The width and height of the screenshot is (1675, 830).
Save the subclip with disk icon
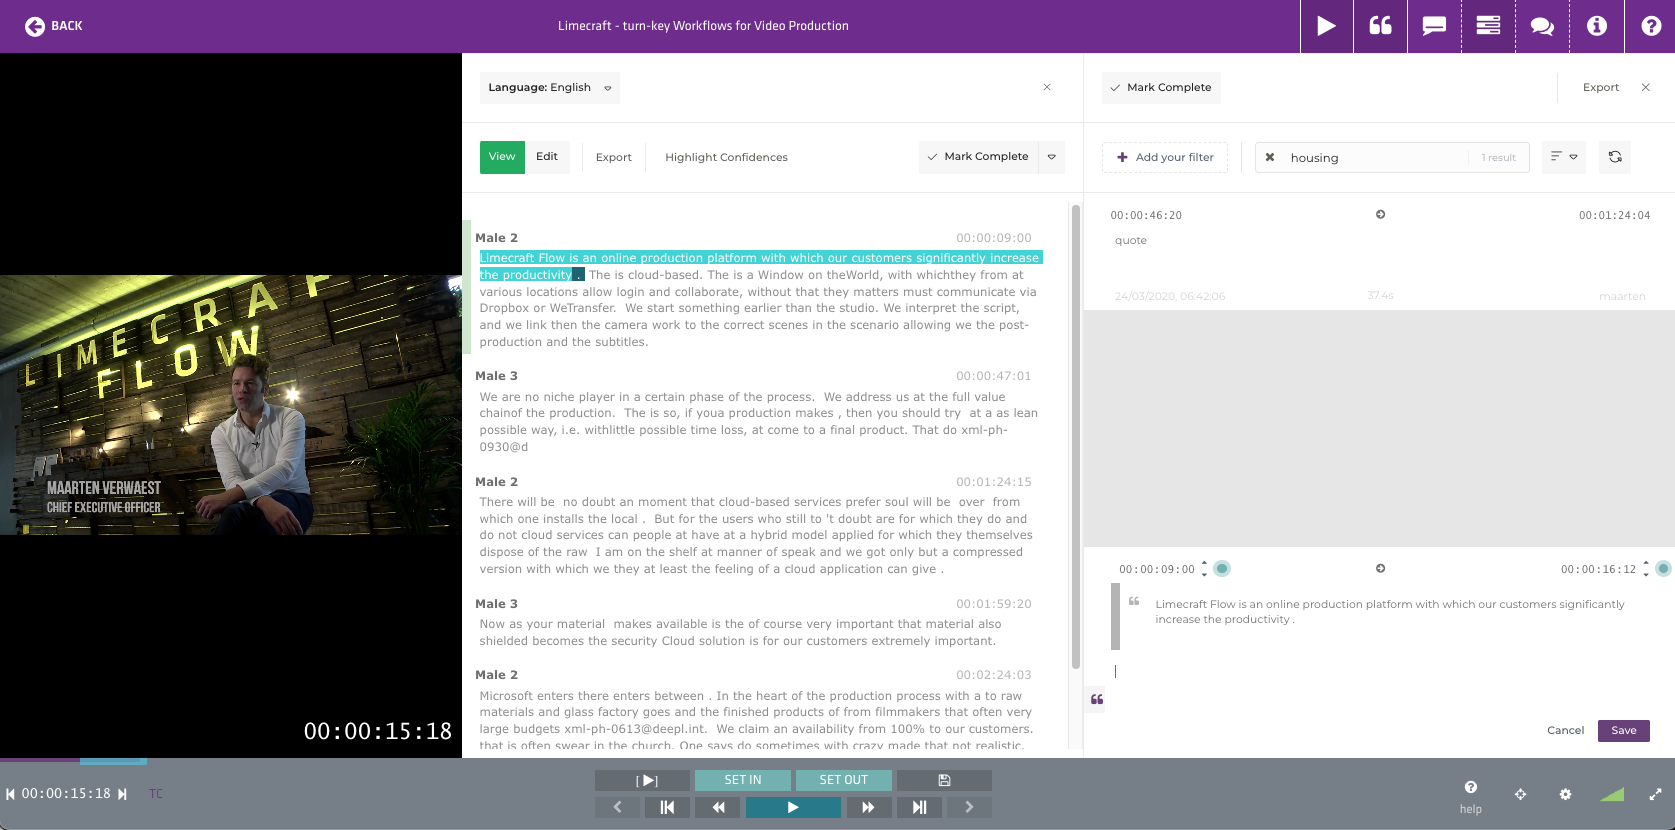pyautogui.click(x=944, y=780)
